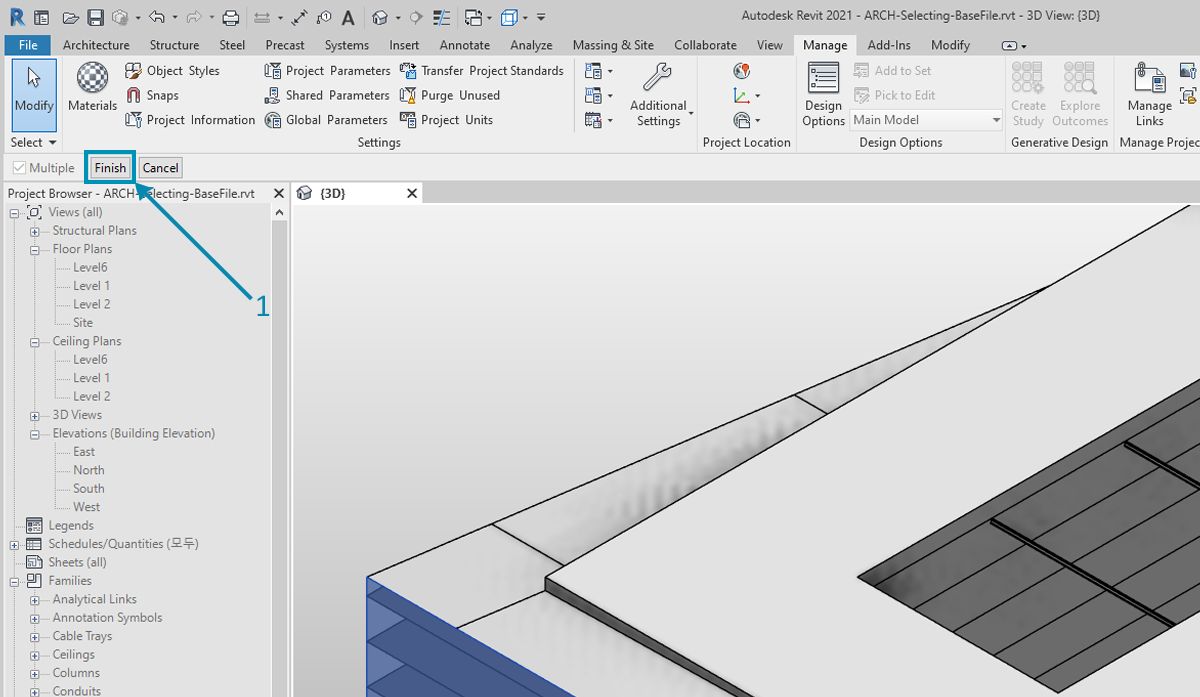Click the Object Styles icon
This screenshot has width=1200, height=697.
pyautogui.click(x=134, y=71)
